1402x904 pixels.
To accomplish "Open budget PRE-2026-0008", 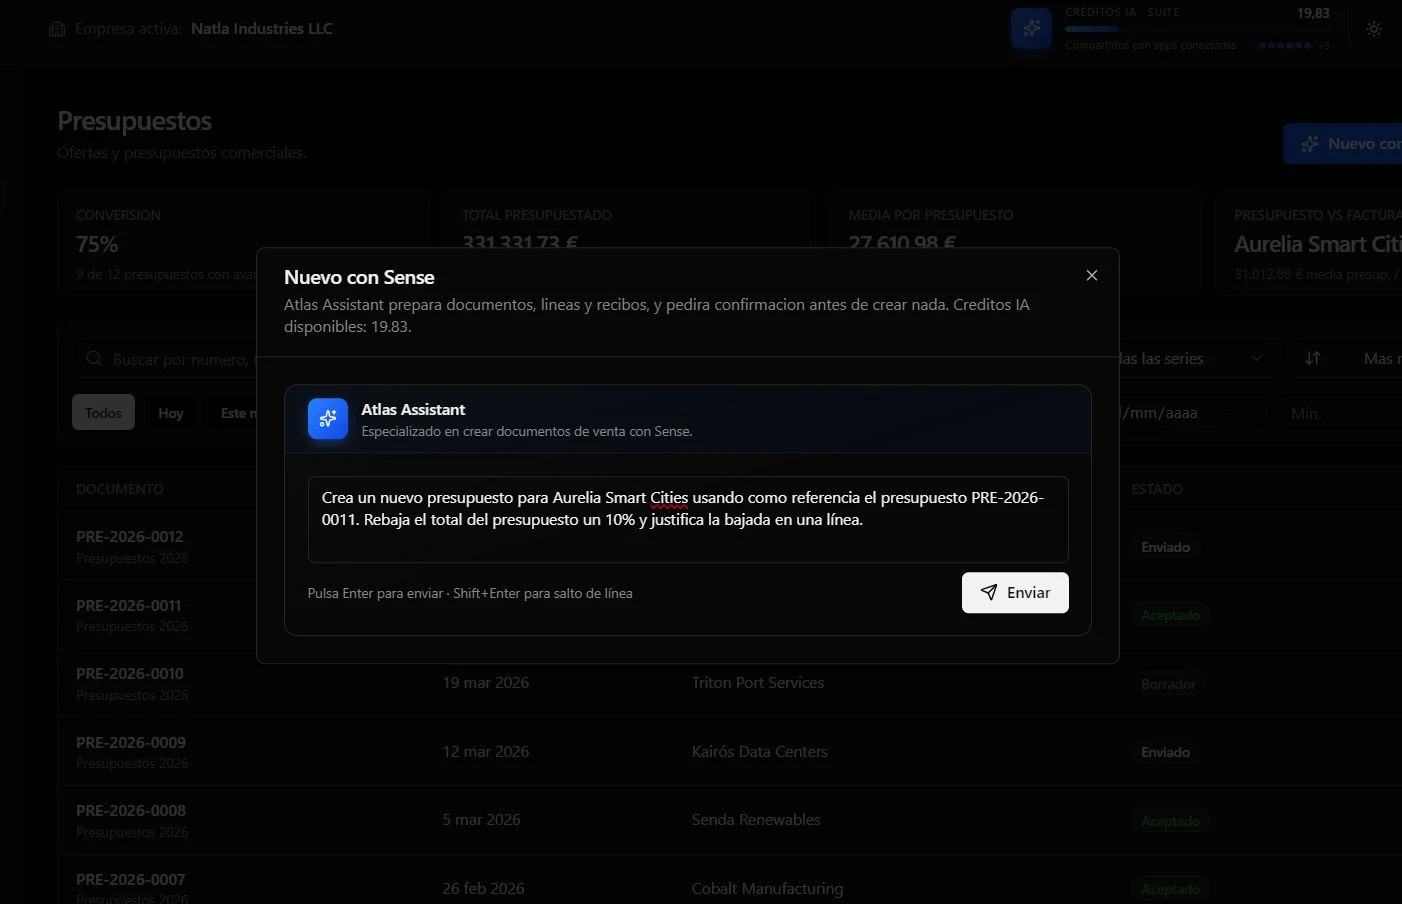I will pyautogui.click(x=131, y=810).
